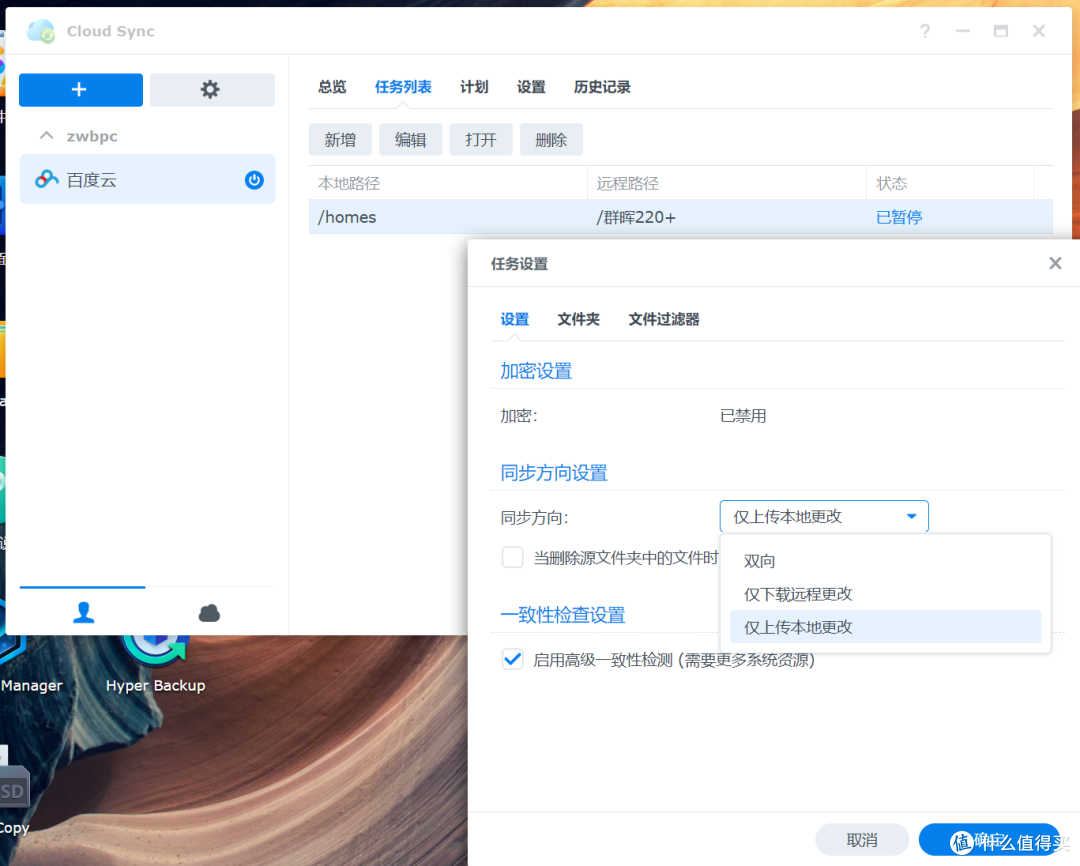
Task: Switch to 文件过滤器 tab
Action: click(664, 319)
